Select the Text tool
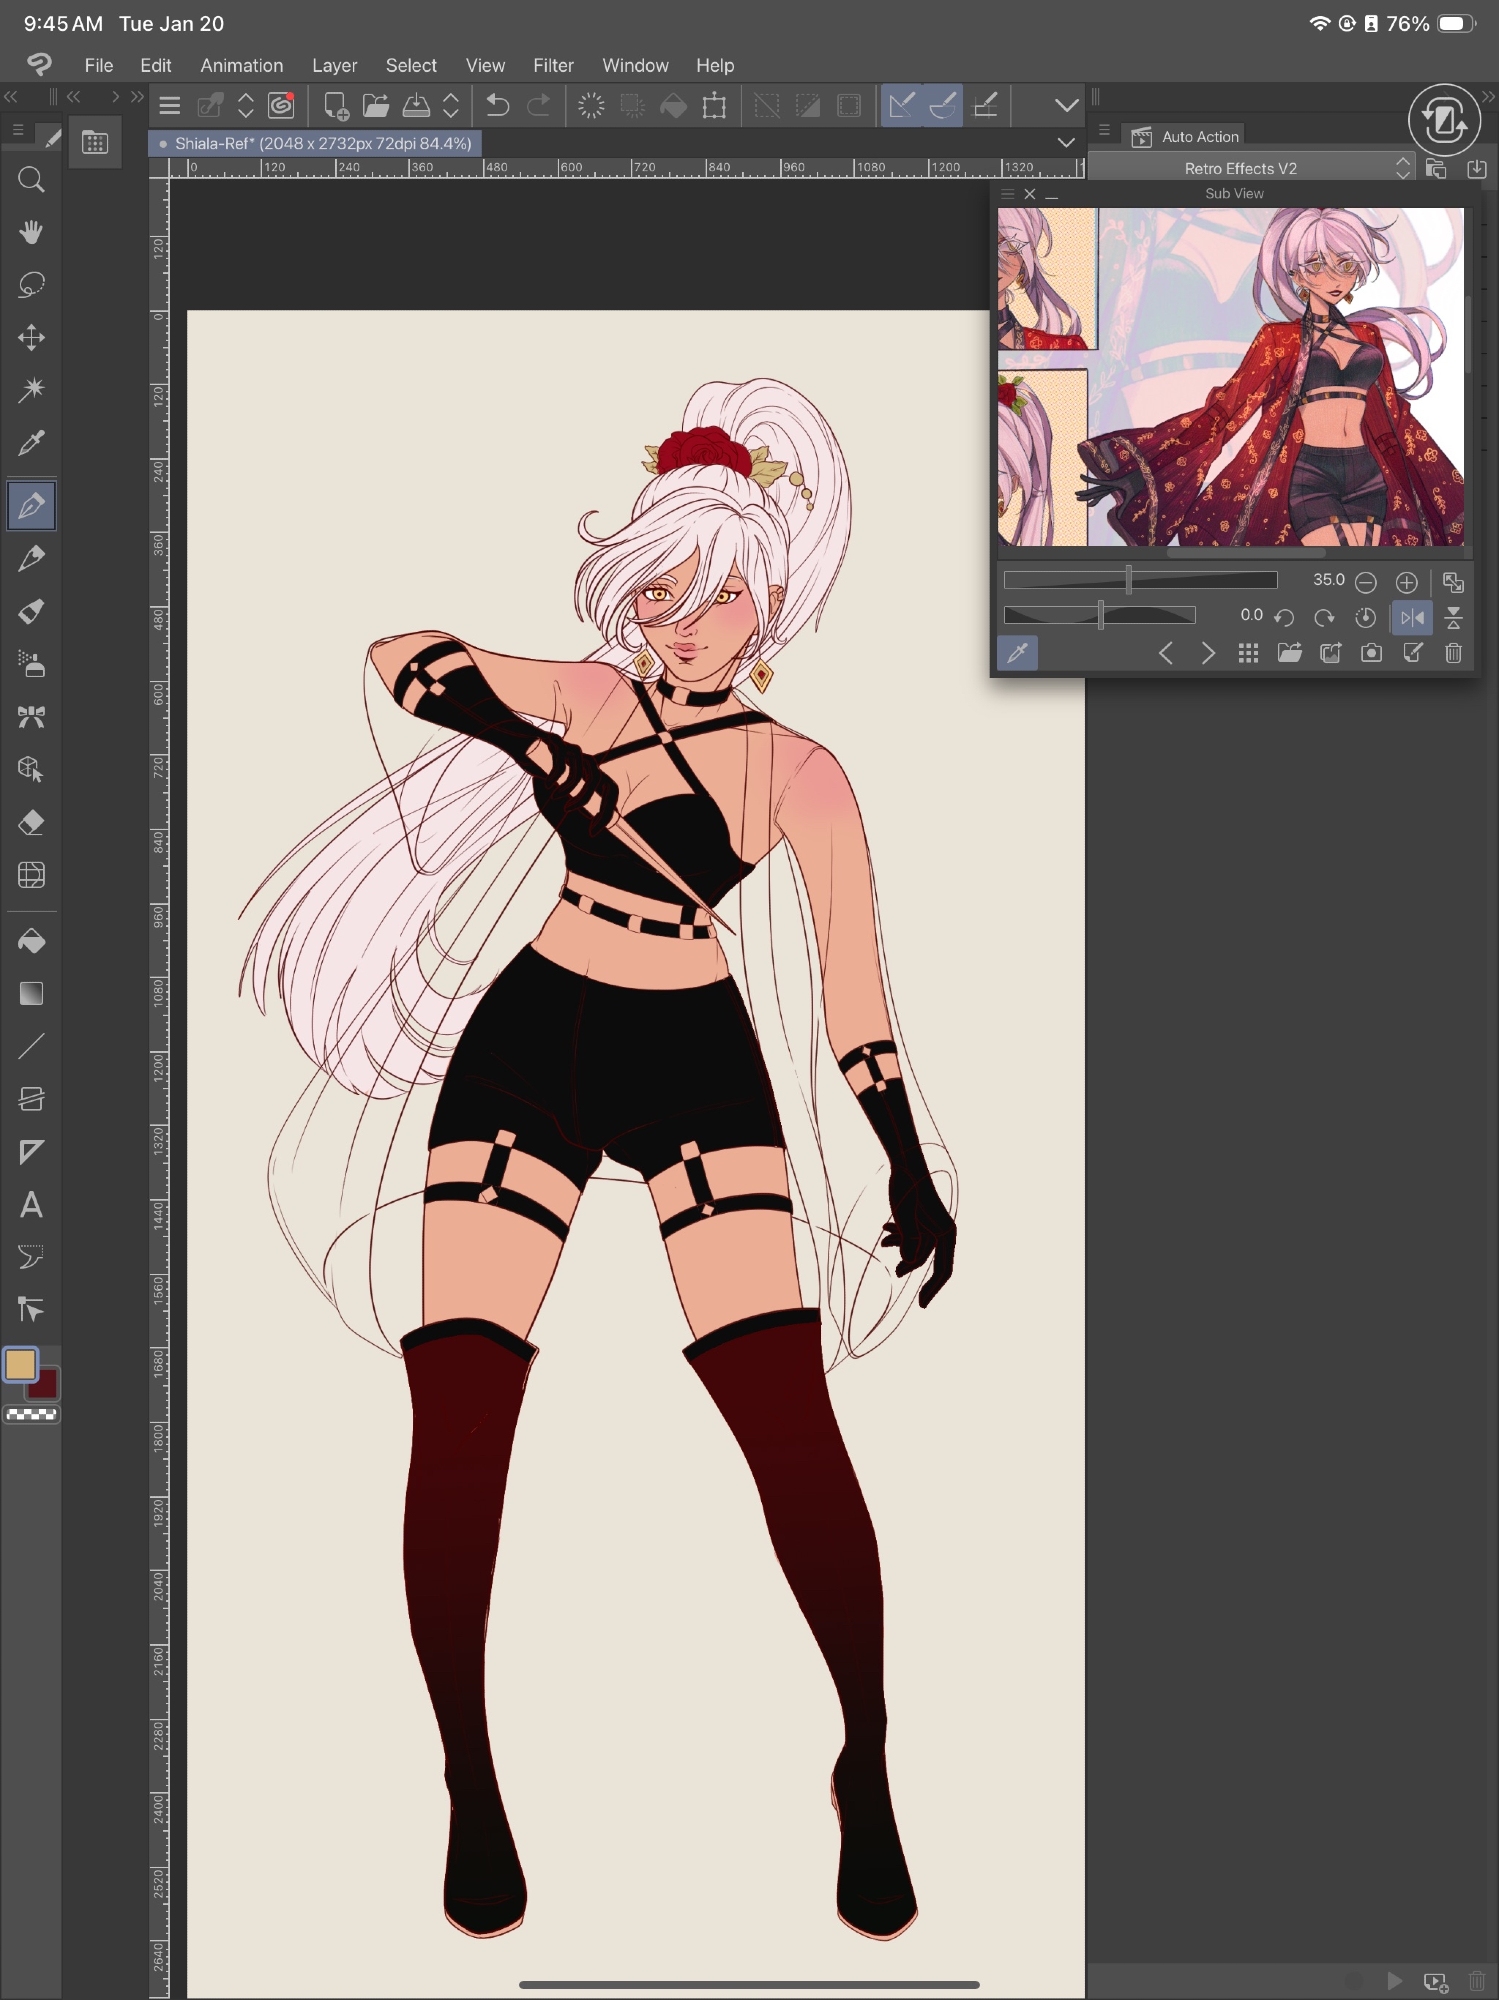 [31, 1205]
